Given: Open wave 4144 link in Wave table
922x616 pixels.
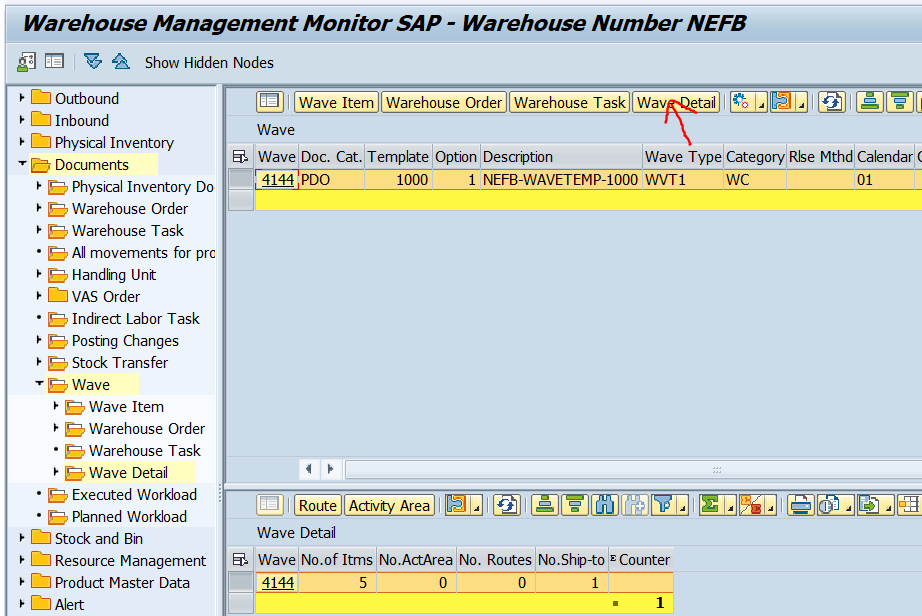Looking at the screenshot, I should point(278,180).
